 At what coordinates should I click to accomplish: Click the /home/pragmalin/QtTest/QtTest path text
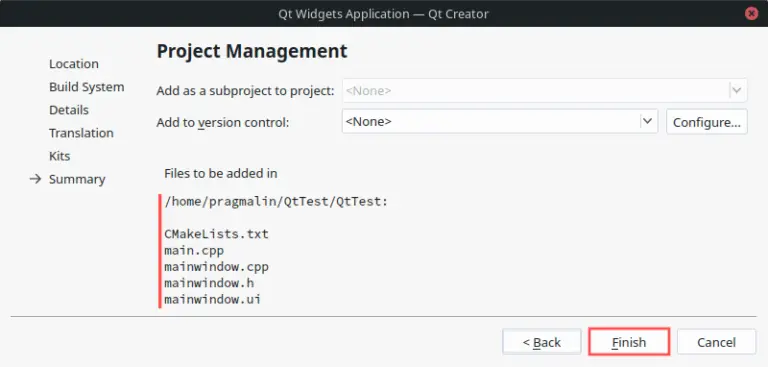pos(276,202)
